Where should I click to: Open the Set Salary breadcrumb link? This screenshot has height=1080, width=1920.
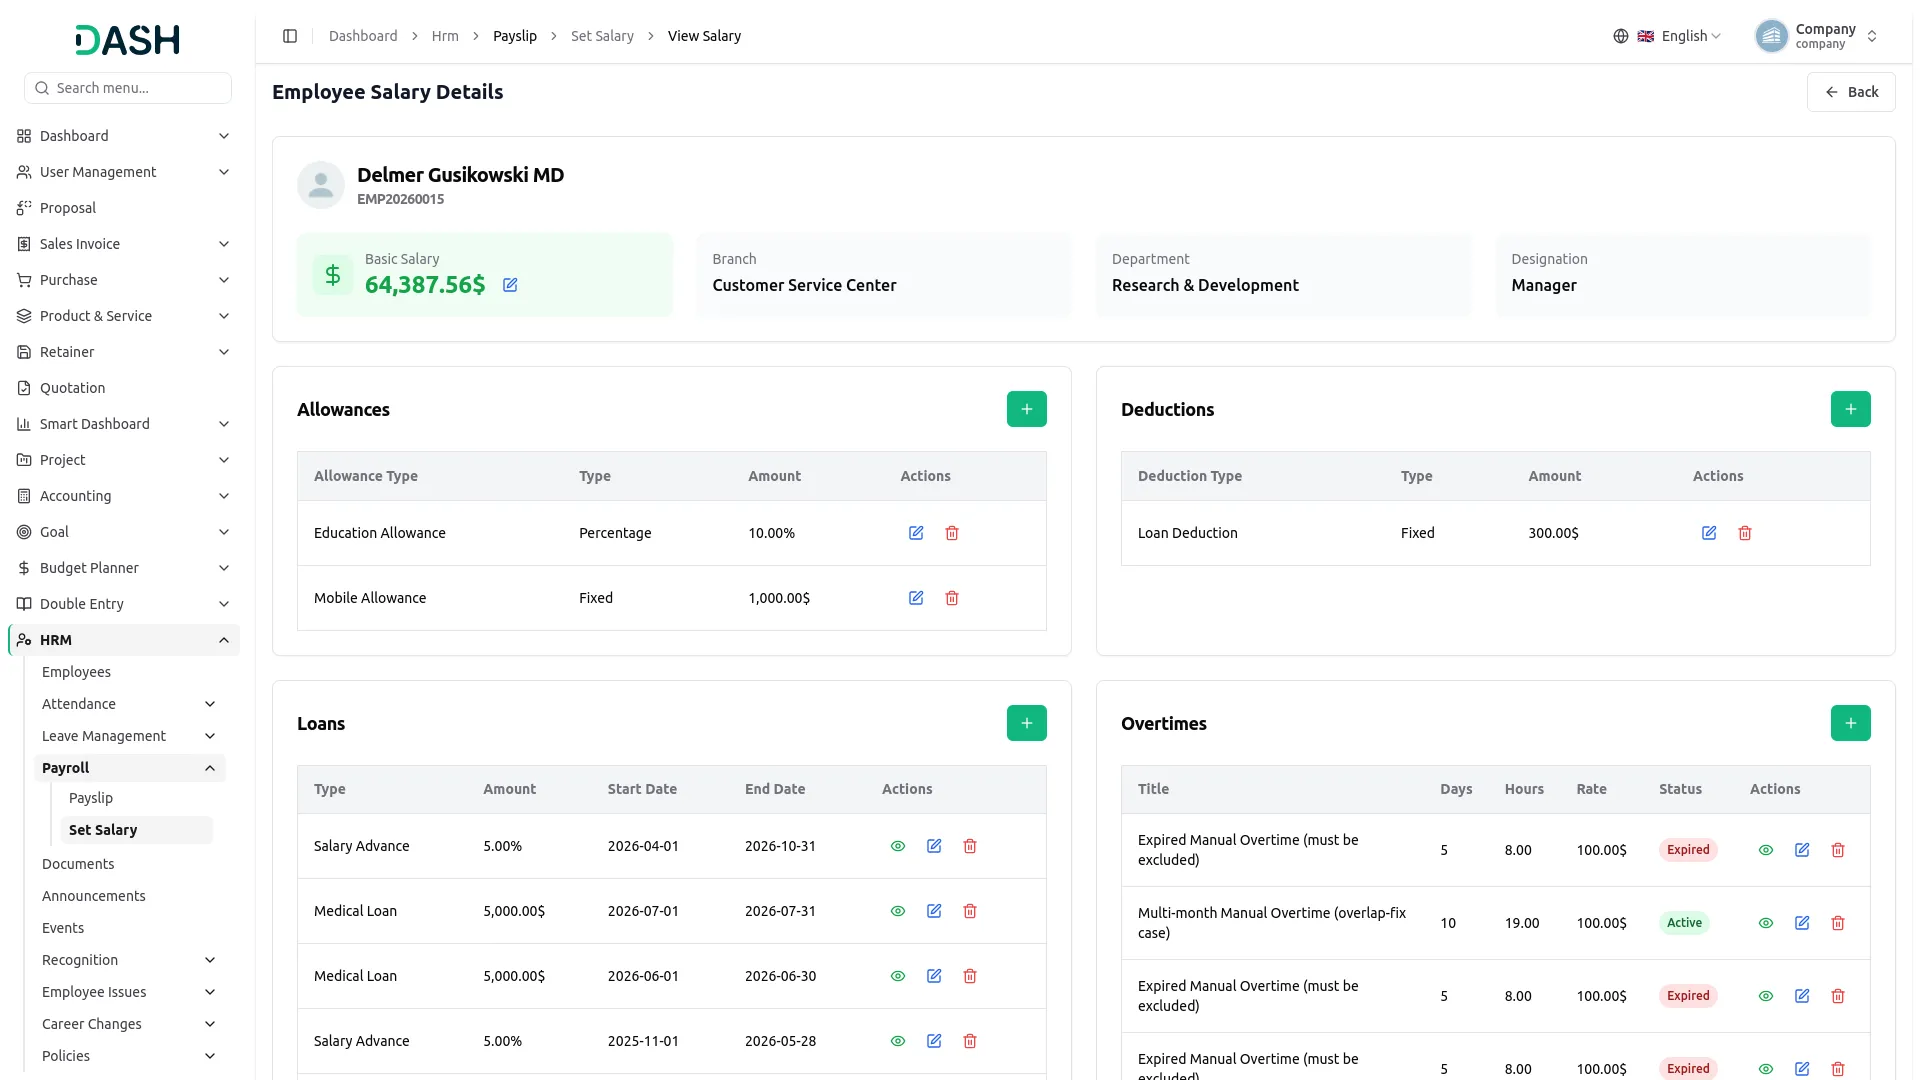602,36
